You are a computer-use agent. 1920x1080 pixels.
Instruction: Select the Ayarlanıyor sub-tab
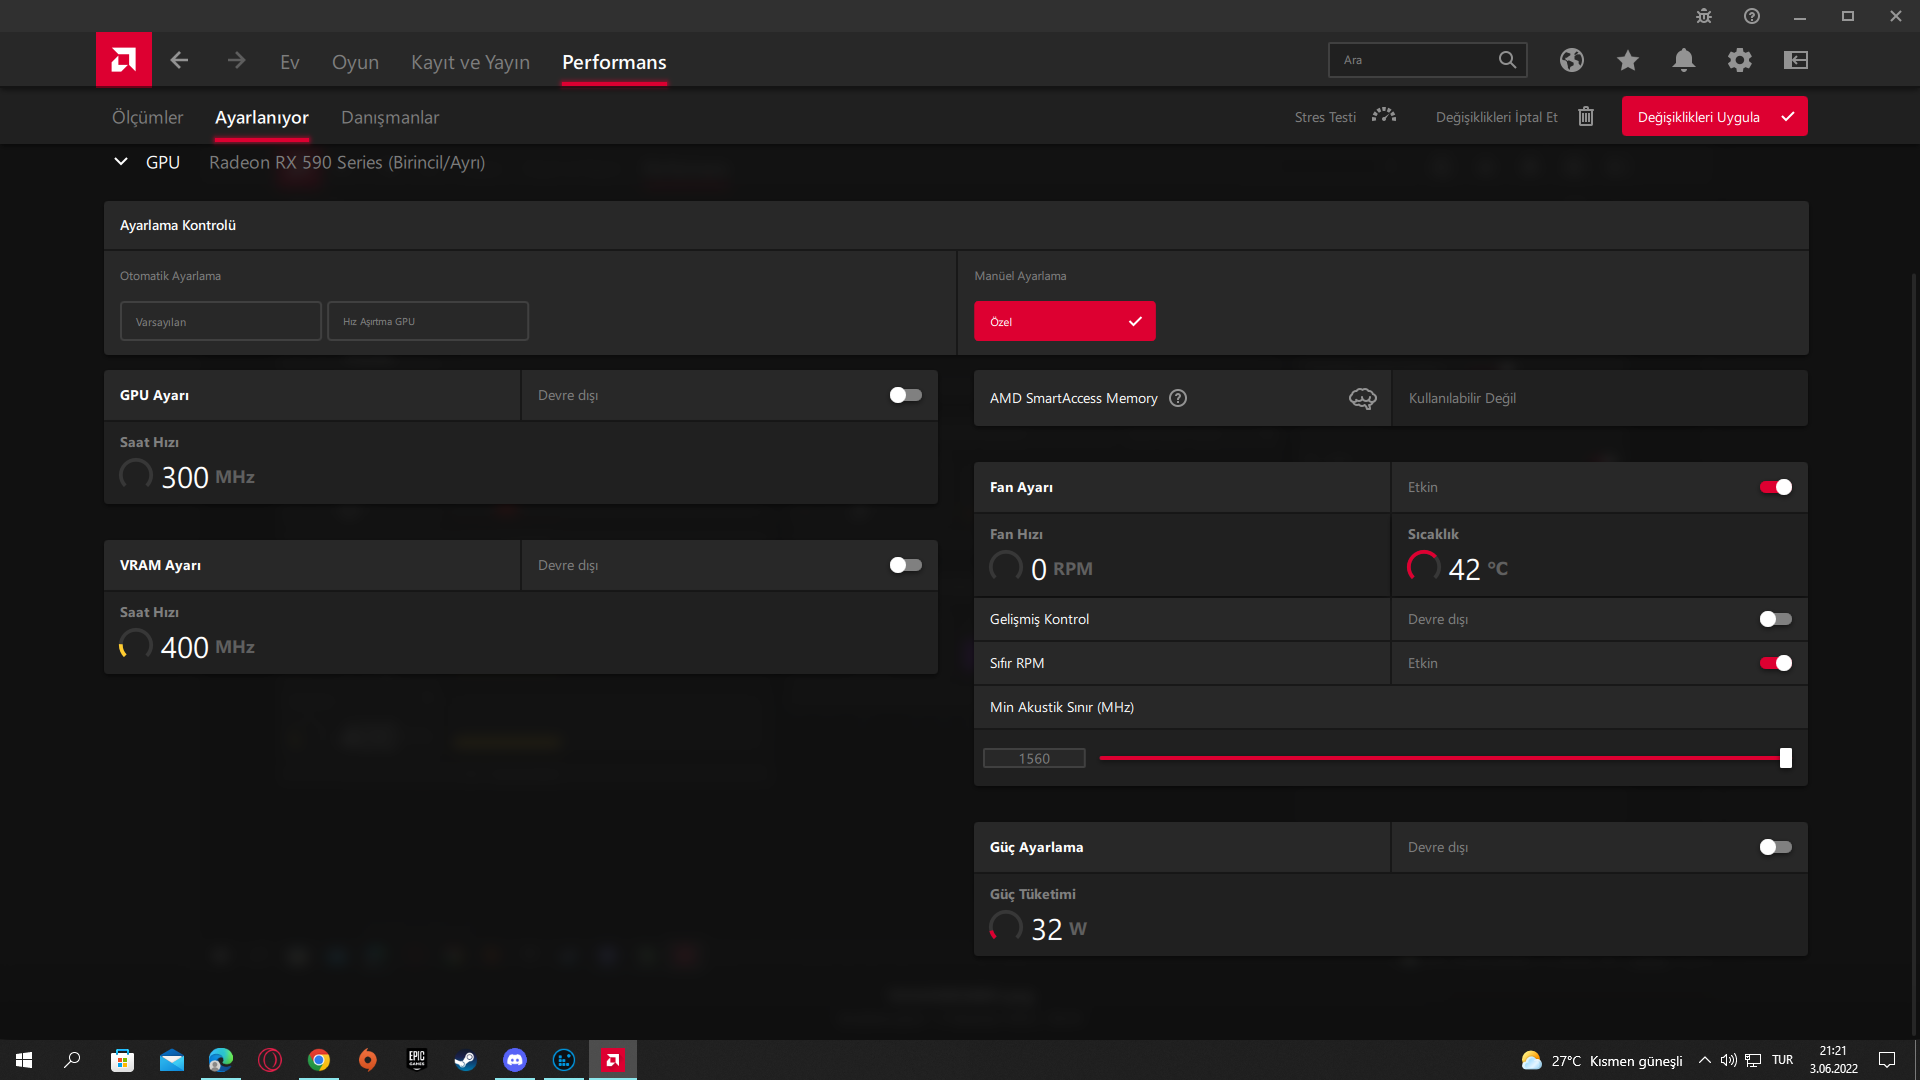click(x=262, y=117)
